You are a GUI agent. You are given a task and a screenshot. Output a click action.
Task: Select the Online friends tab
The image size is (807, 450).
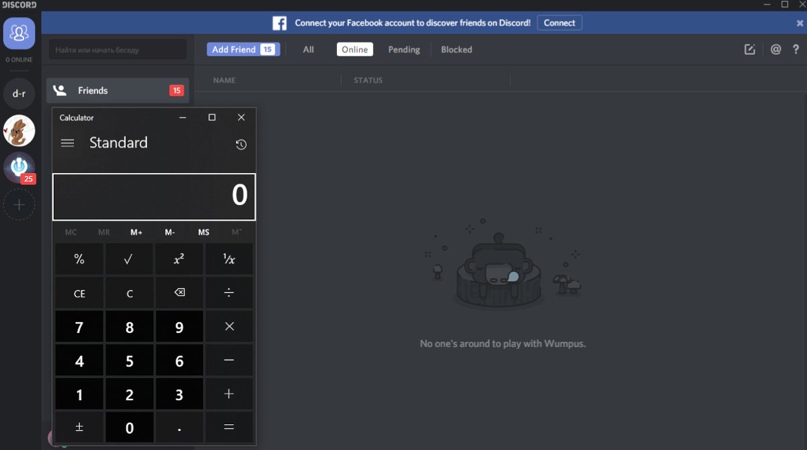click(355, 49)
